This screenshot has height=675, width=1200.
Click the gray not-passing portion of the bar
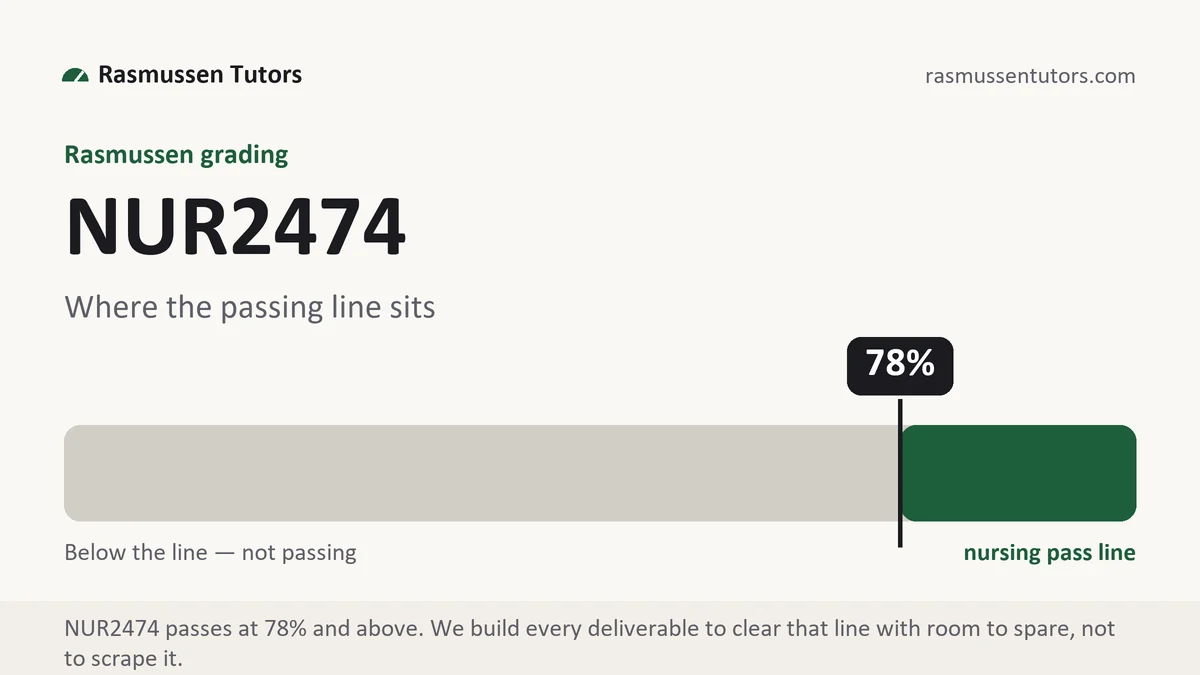(x=481, y=473)
